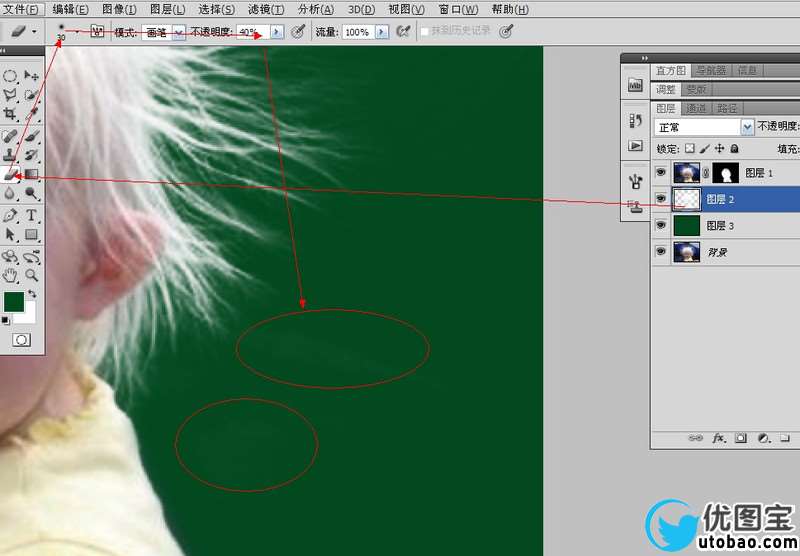
Task: Lock transparent pixels
Action: [690, 148]
